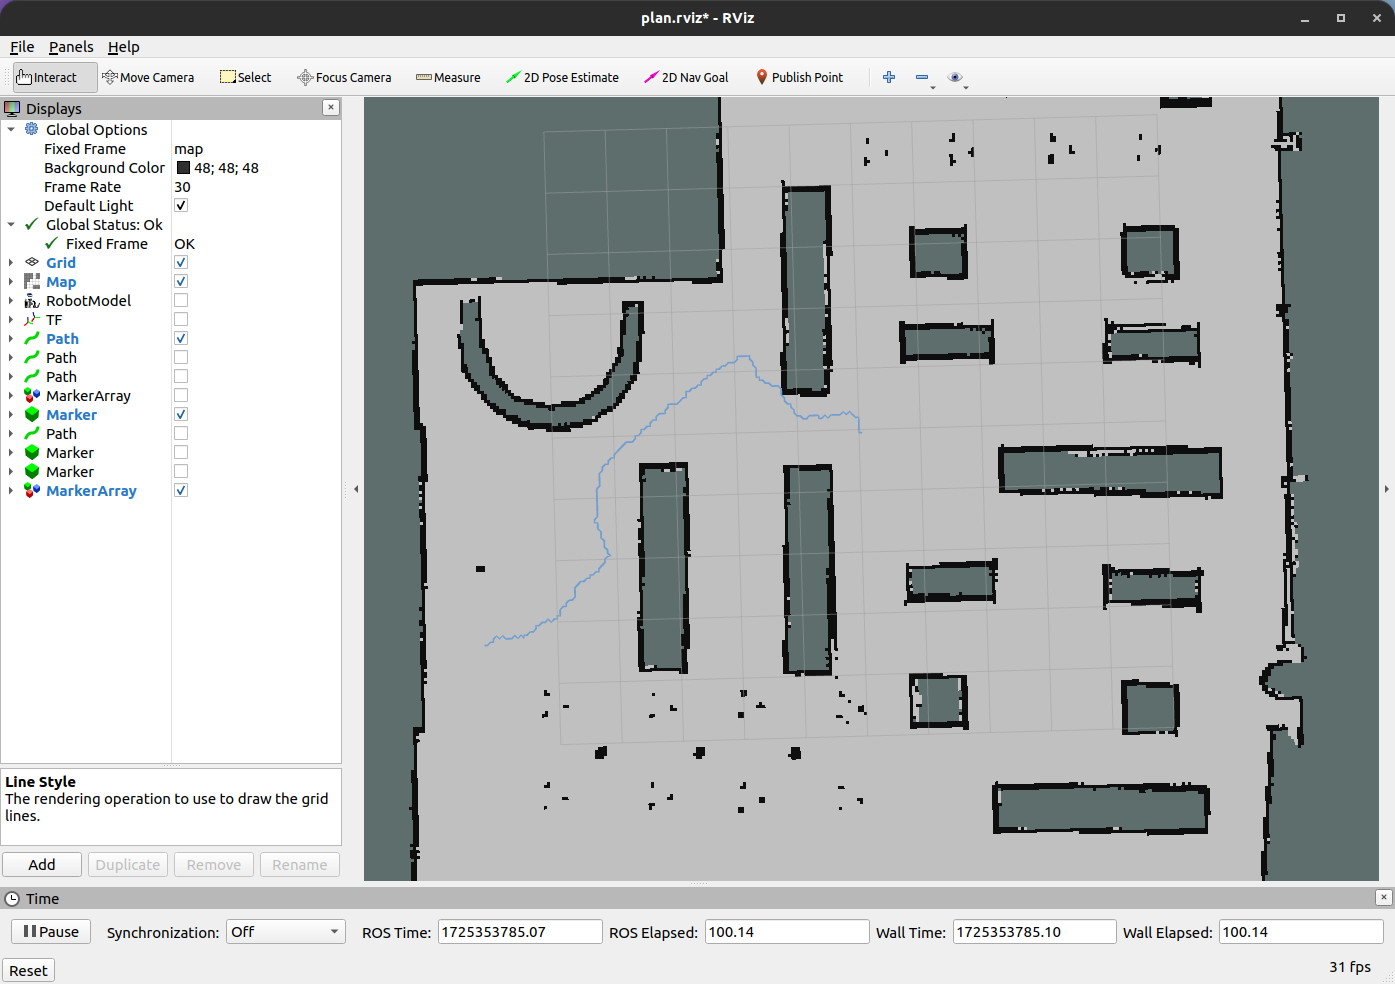The height and width of the screenshot is (984, 1395).
Task: Choose the Measure tool
Action: 448,77
